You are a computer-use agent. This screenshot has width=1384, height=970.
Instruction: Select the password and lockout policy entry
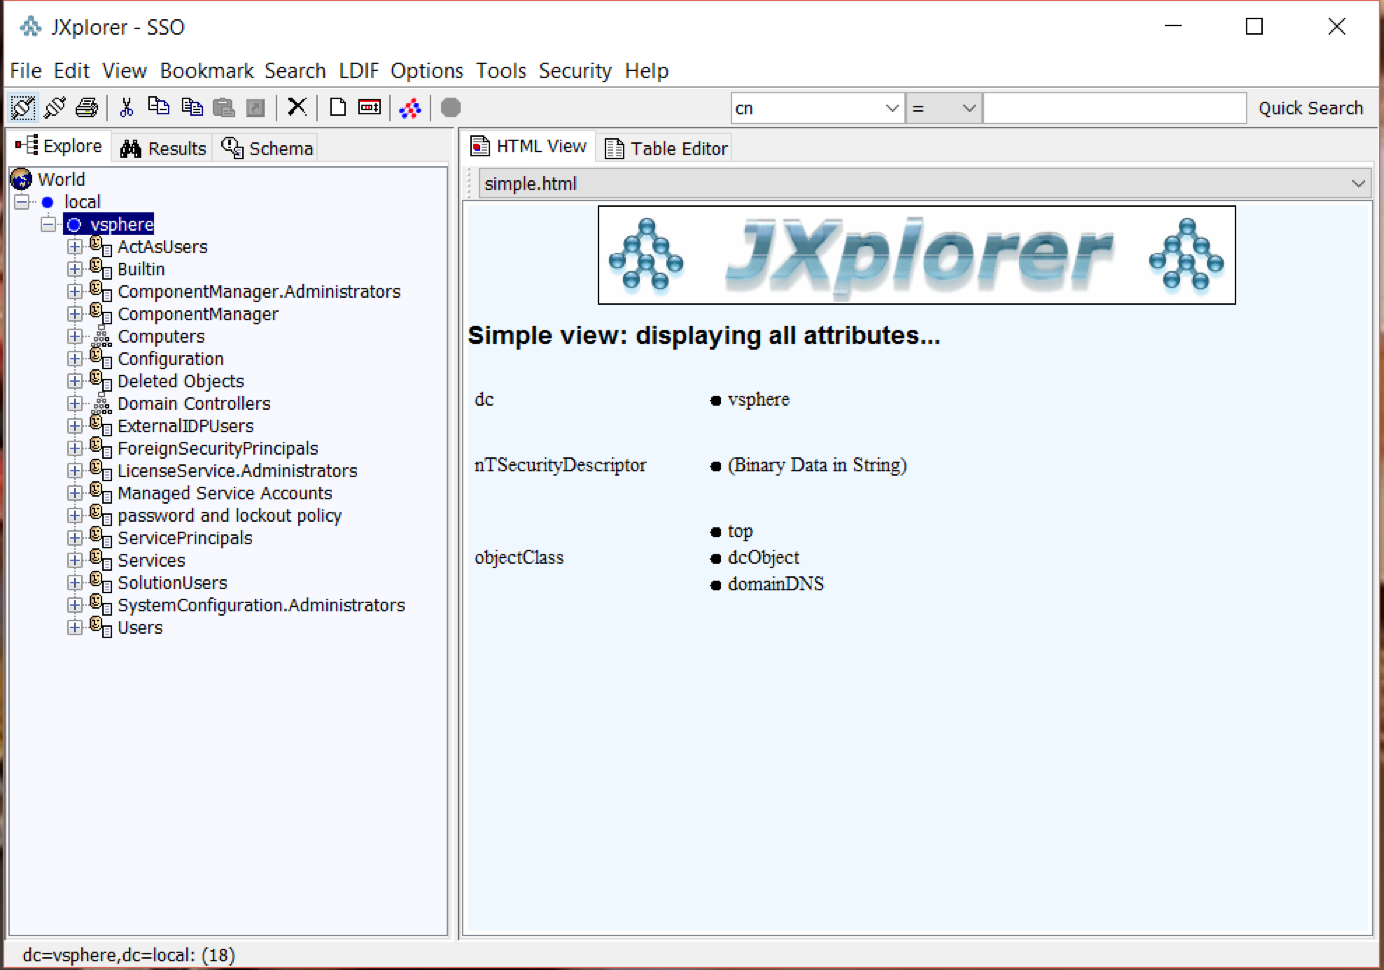[229, 516]
